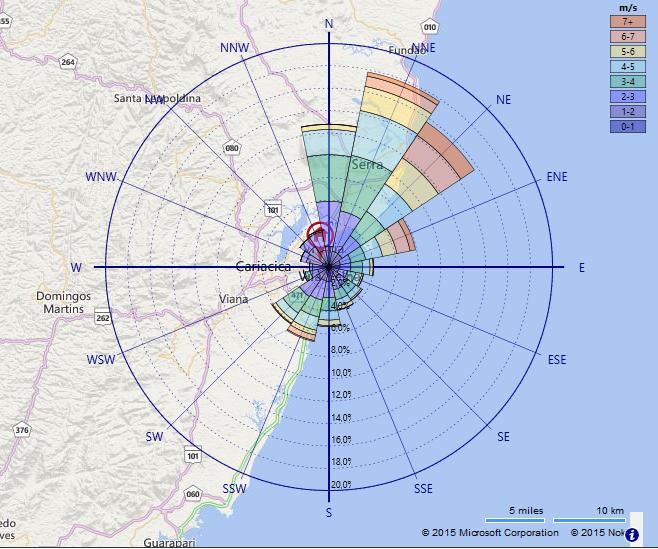Click the Serra city label
Viewport: 658px width, 549px height.
click(367, 164)
